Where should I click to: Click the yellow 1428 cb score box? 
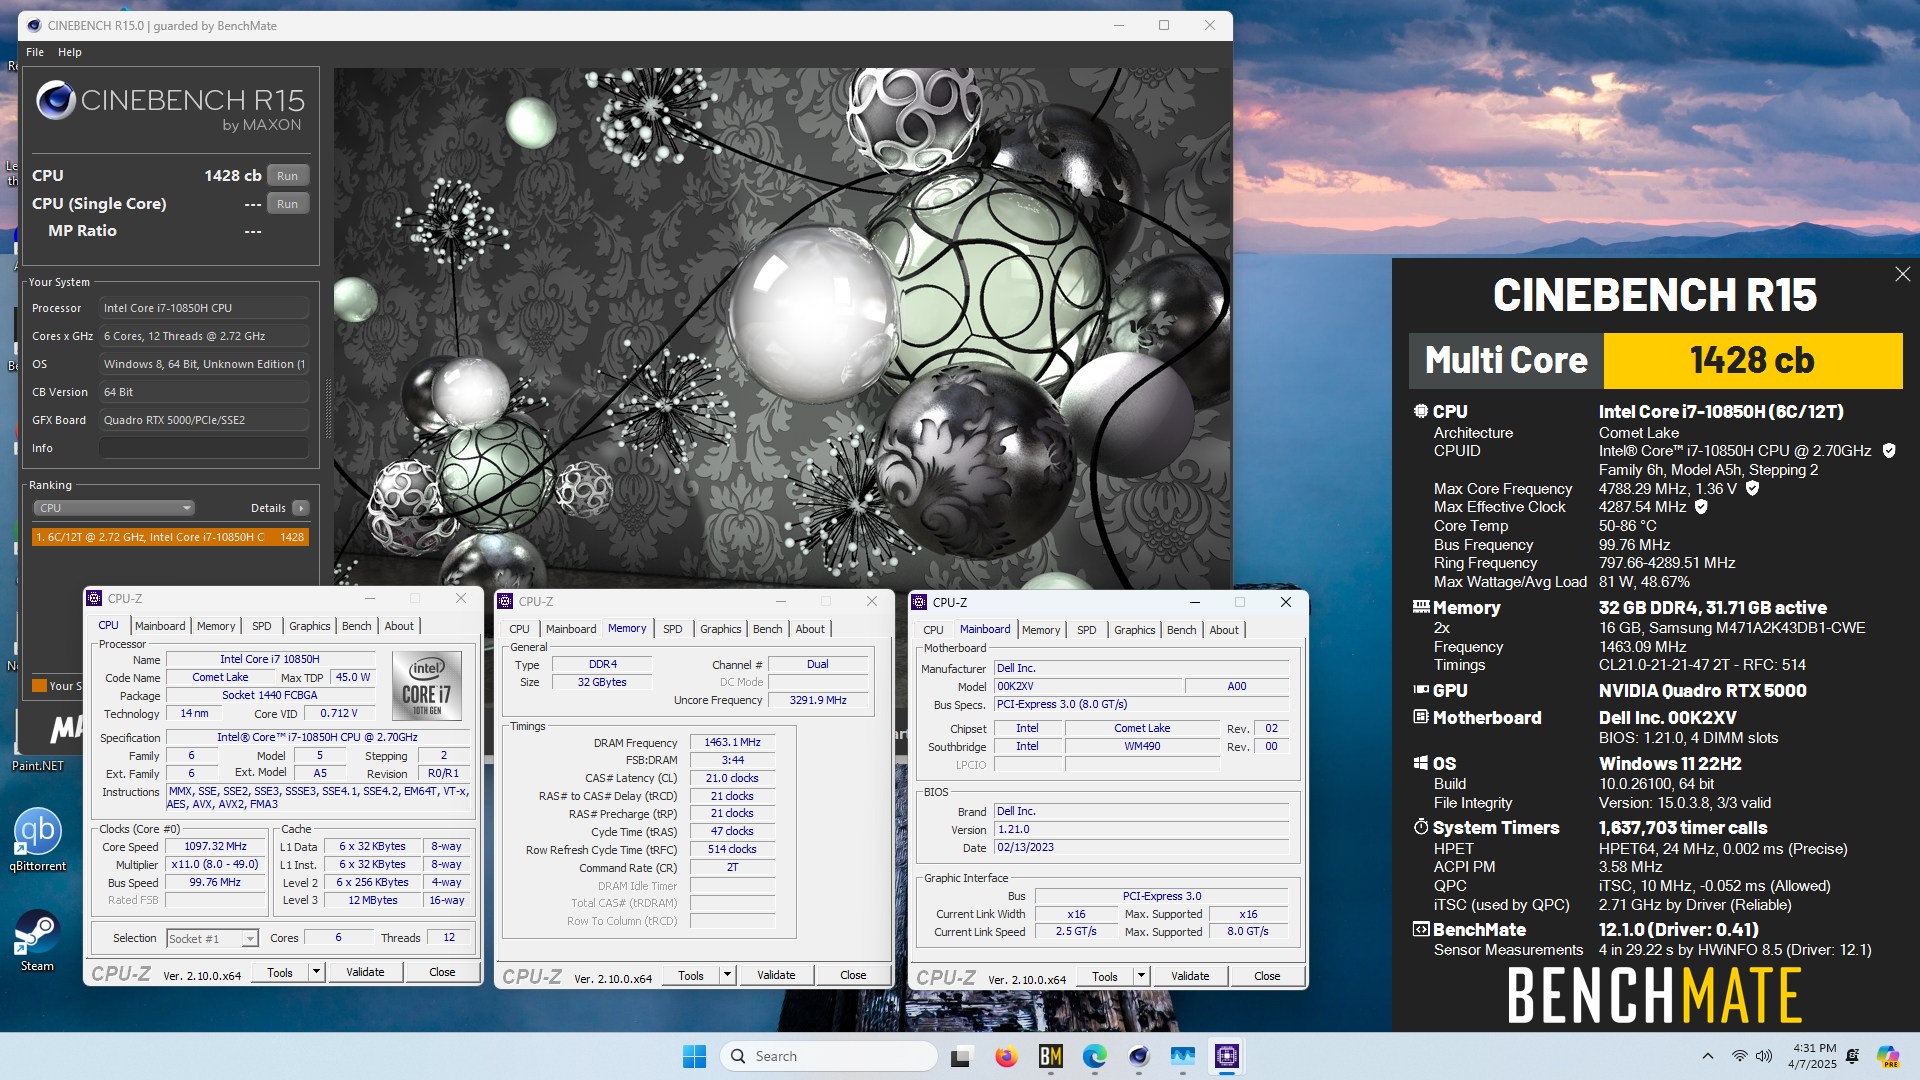(1752, 361)
